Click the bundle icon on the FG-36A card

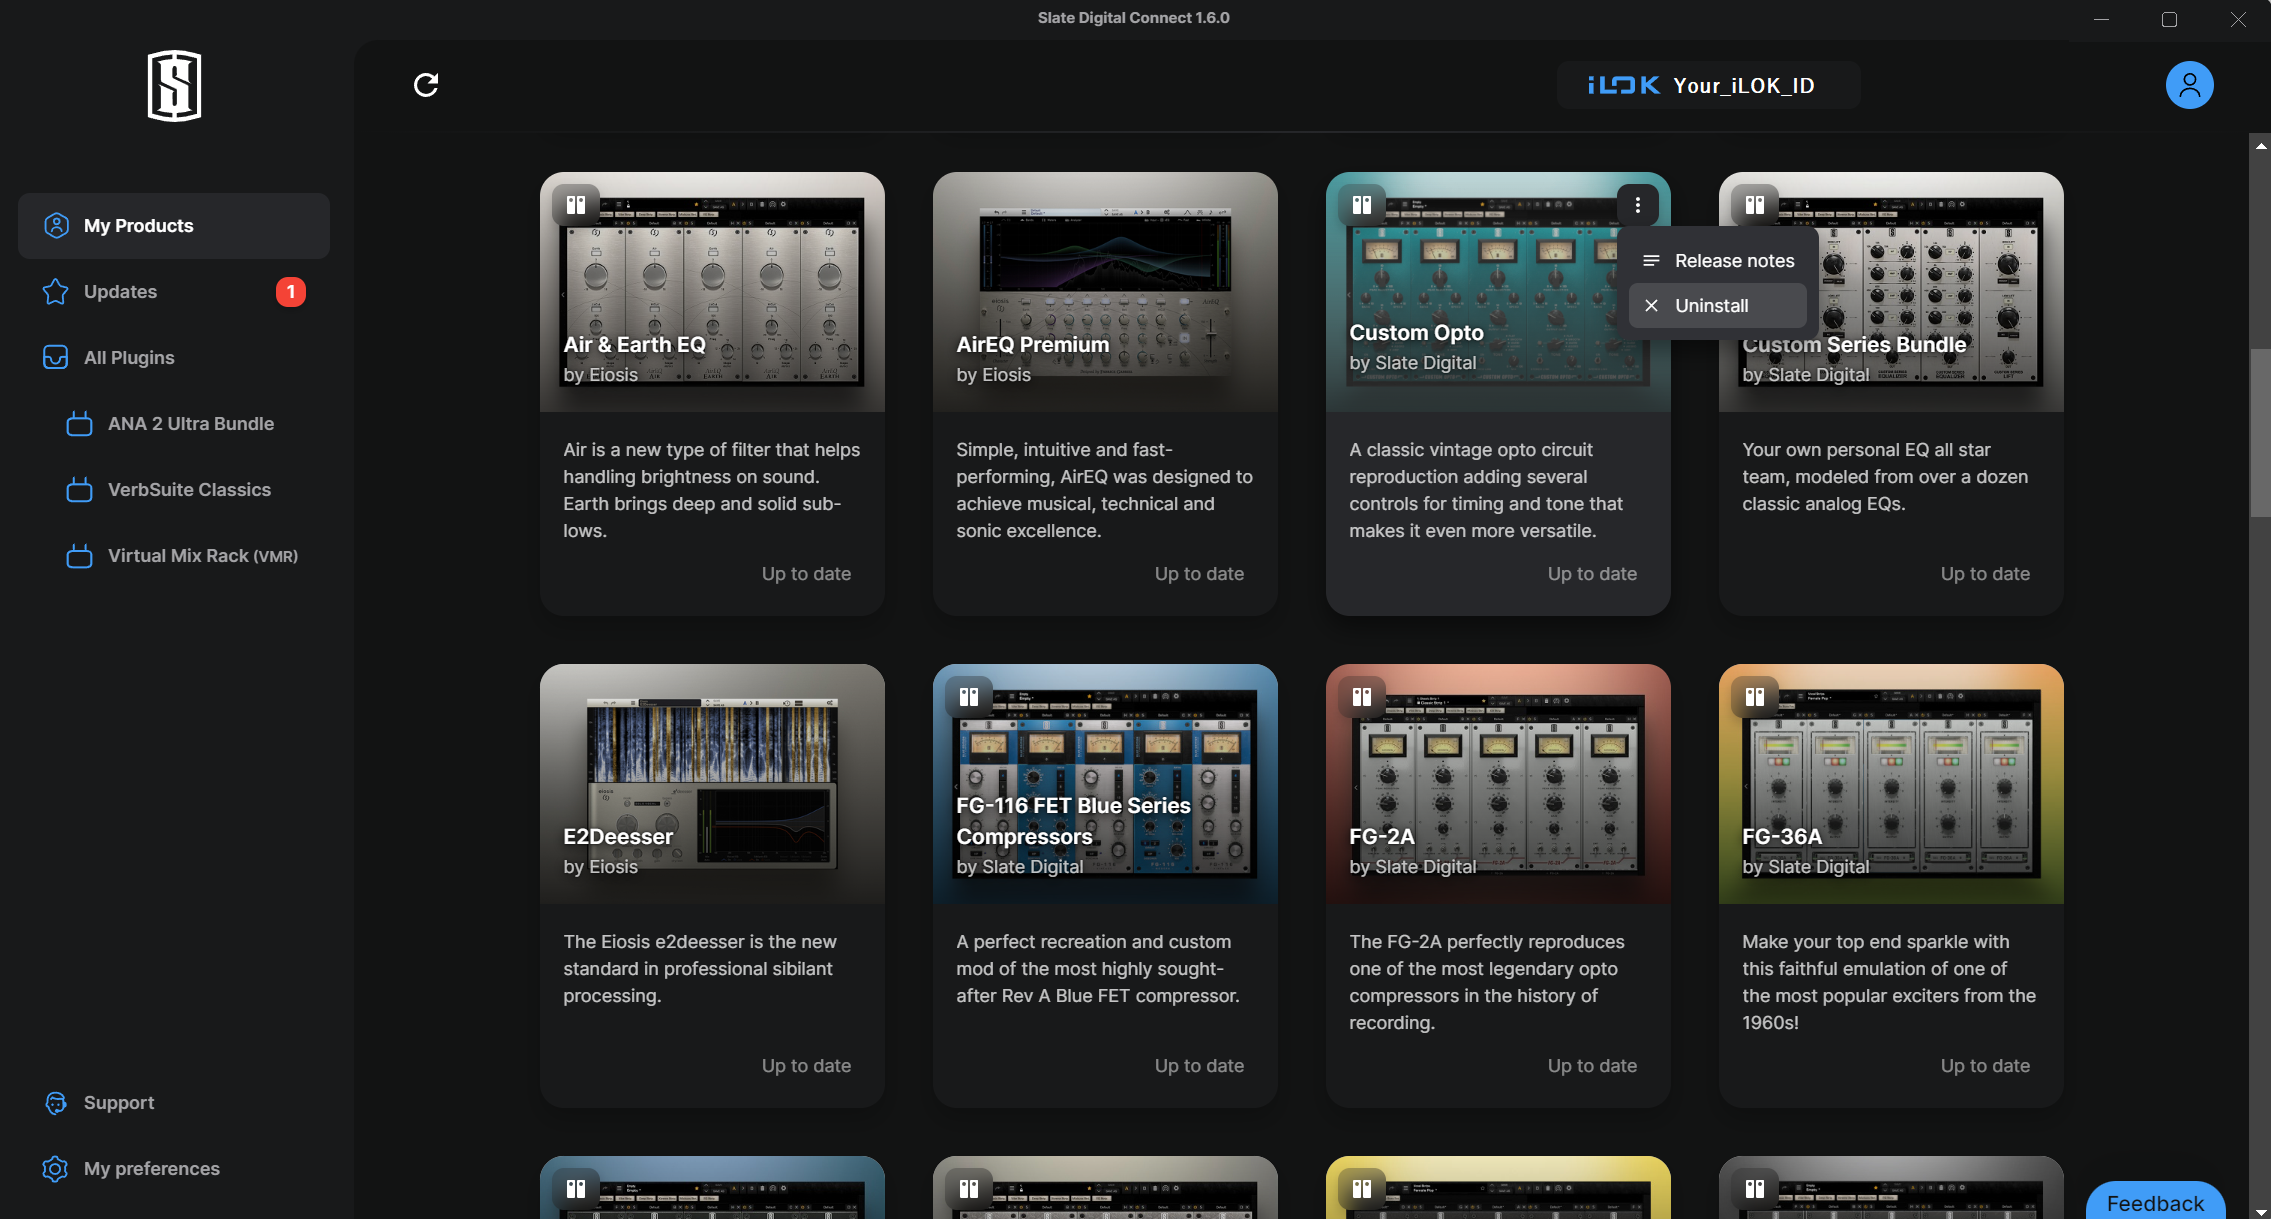tap(1755, 697)
